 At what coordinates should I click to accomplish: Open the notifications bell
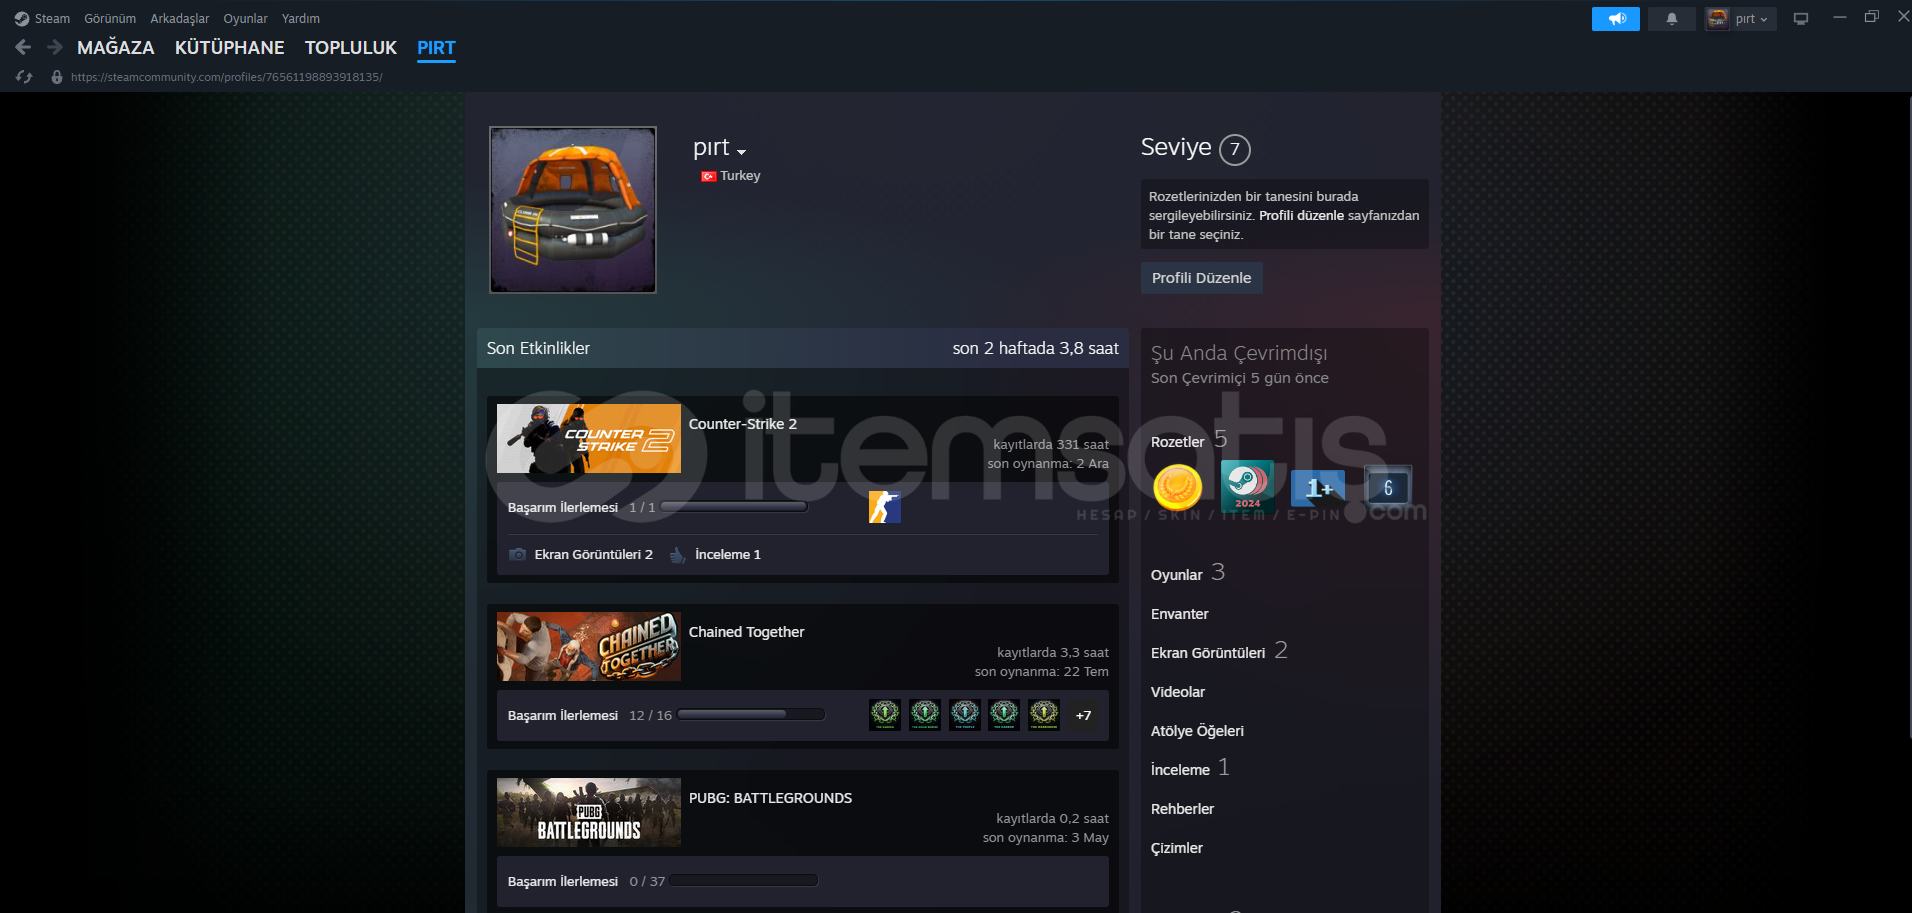click(1671, 19)
